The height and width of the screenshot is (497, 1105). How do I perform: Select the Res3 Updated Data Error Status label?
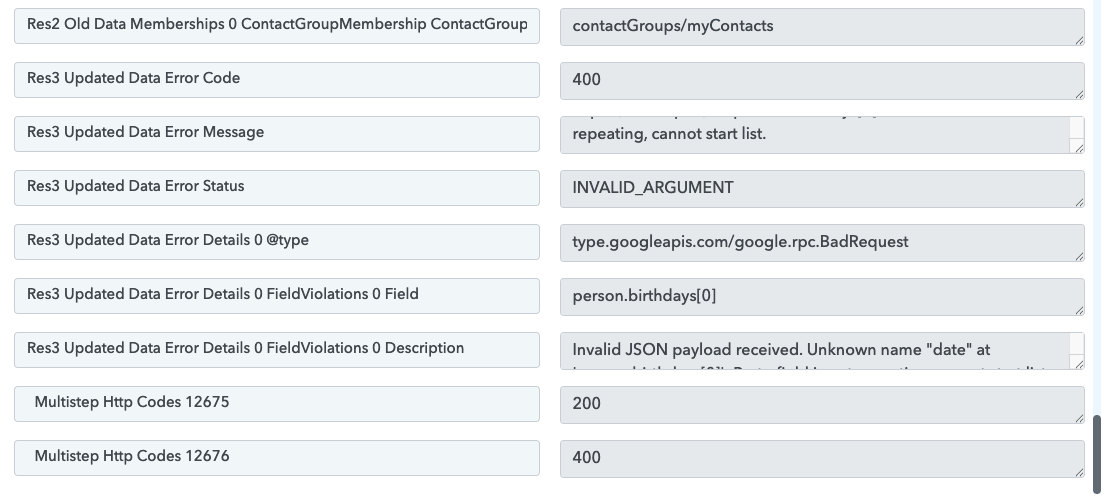coord(276,188)
